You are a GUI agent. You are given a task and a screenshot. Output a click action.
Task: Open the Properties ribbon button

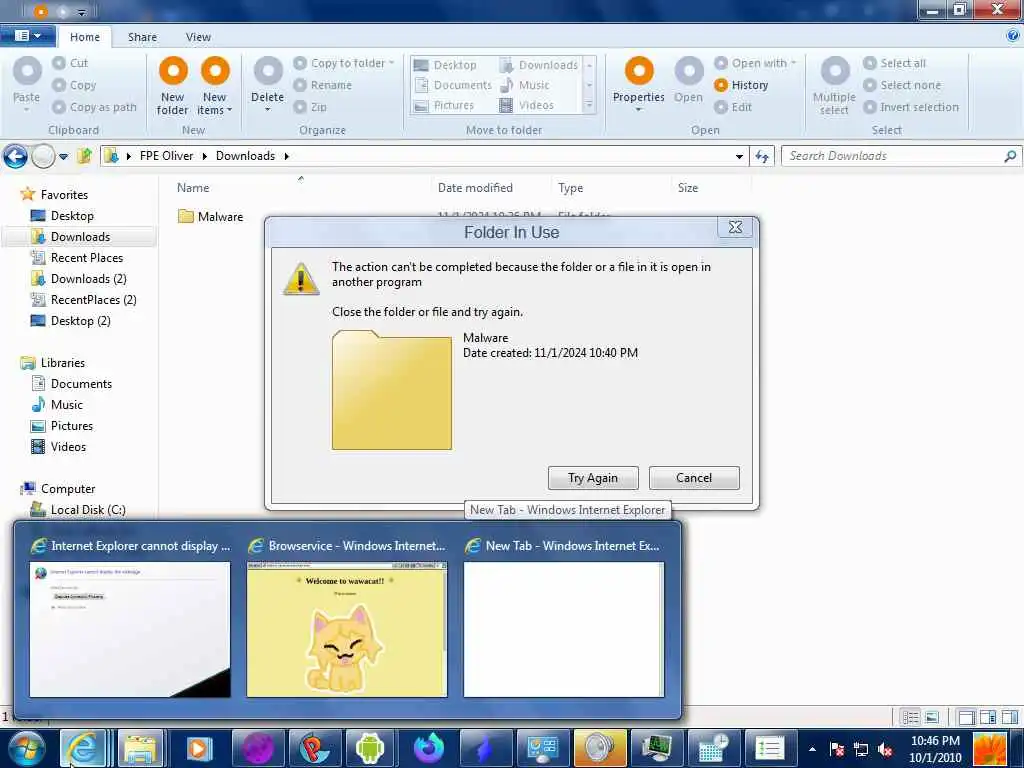pos(639,85)
